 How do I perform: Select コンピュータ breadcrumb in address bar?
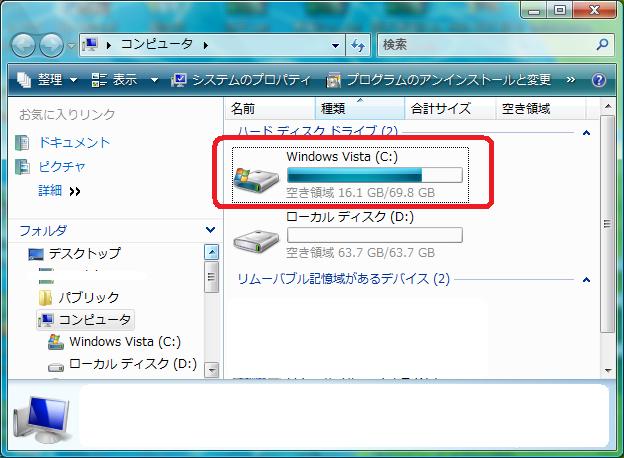coord(157,44)
